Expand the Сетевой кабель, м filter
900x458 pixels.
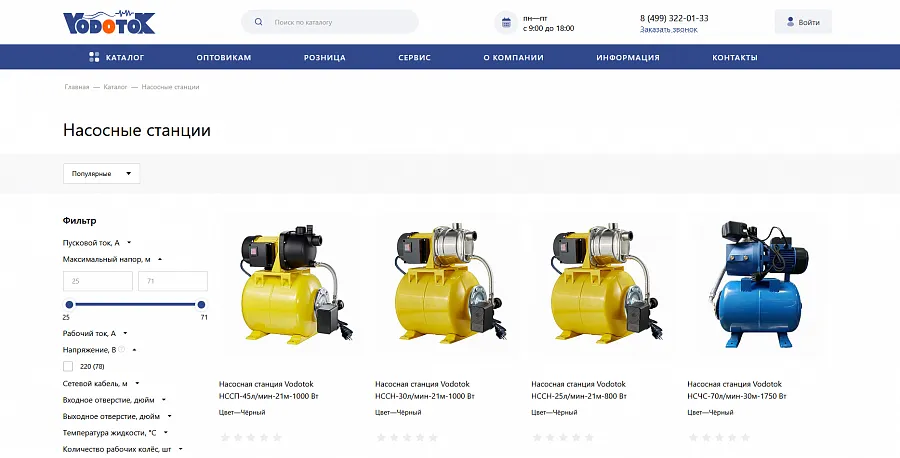tap(101, 383)
